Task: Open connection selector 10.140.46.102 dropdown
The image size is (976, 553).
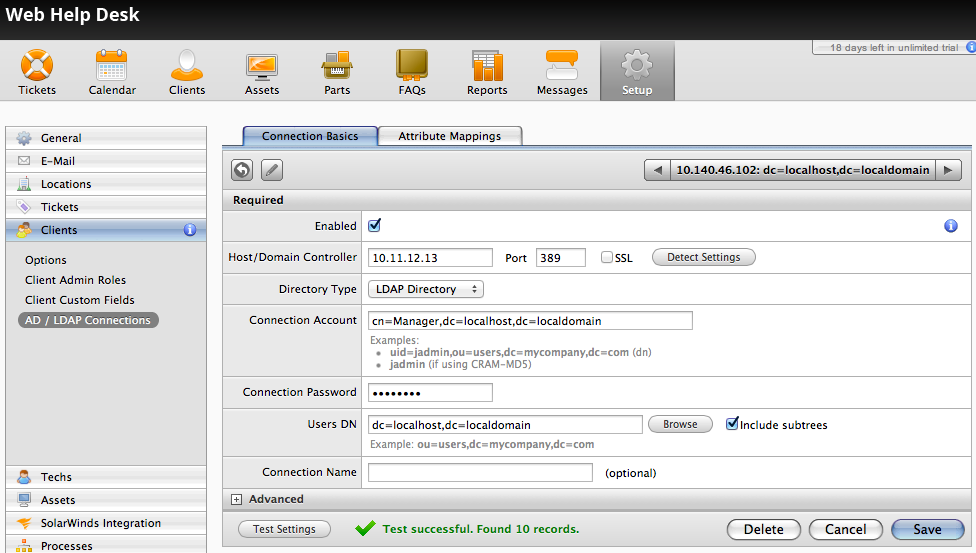Action: tap(802, 170)
